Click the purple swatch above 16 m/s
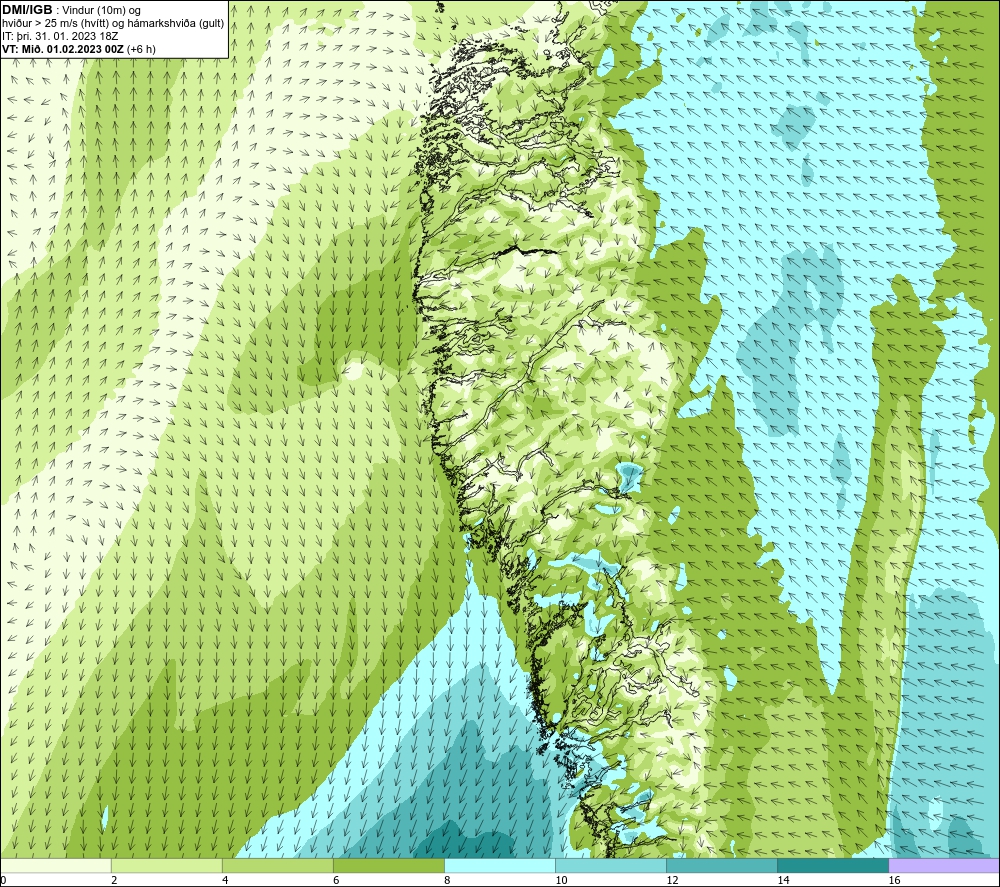Viewport: 1000px width, 887px height. [x=944, y=865]
